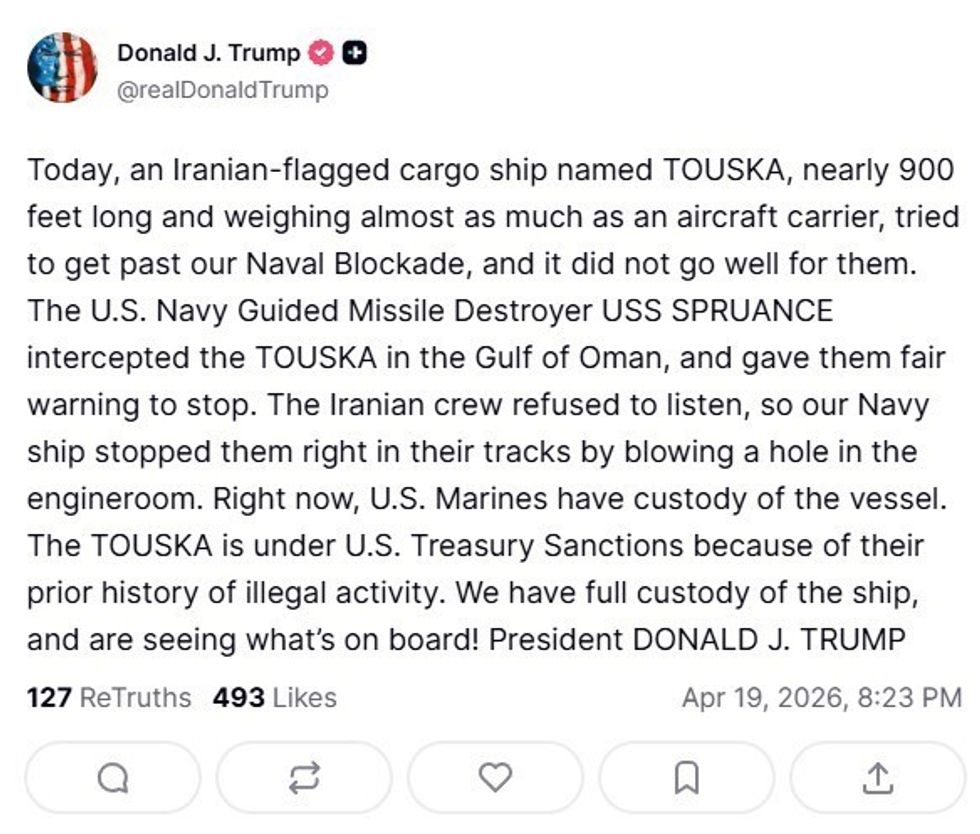980x834 pixels.
Task: Click the reply speech bubble icon
Action: click(x=113, y=777)
